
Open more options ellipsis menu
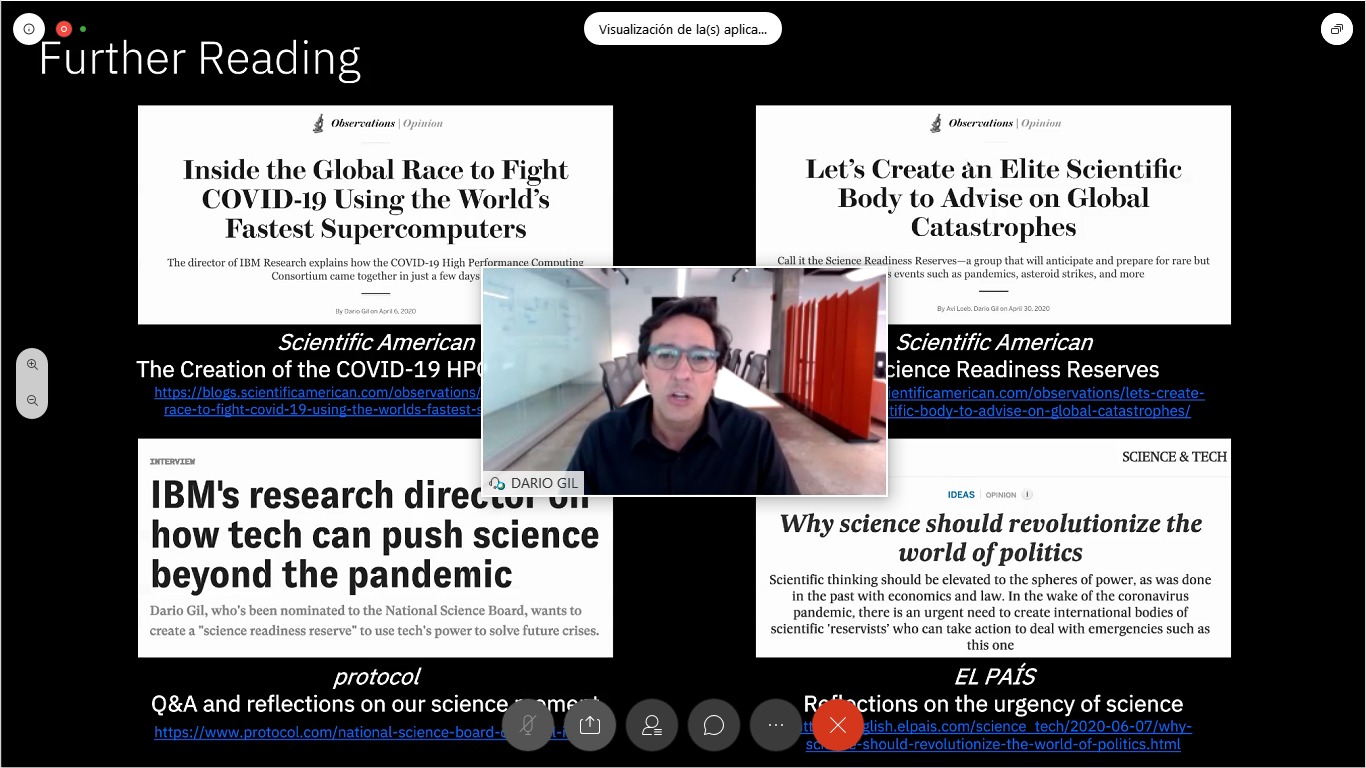coord(776,725)
